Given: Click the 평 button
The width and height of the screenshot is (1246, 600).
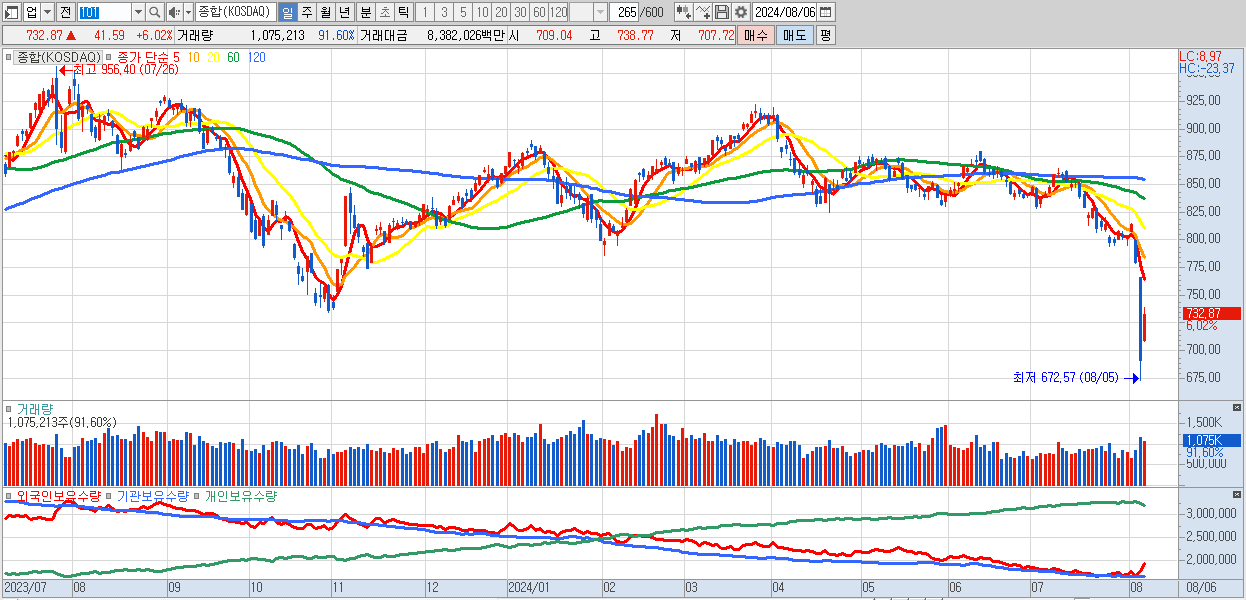Looking at the screenshot, I should pyautogui.click(x=825, y=35).
